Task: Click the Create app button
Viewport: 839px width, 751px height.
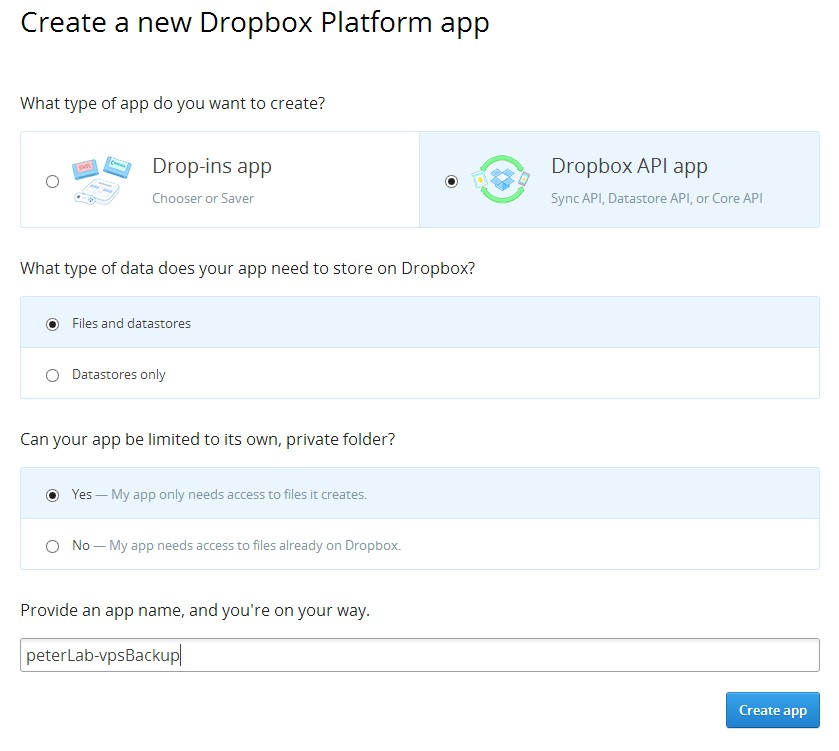Action: tap(772, 710)
